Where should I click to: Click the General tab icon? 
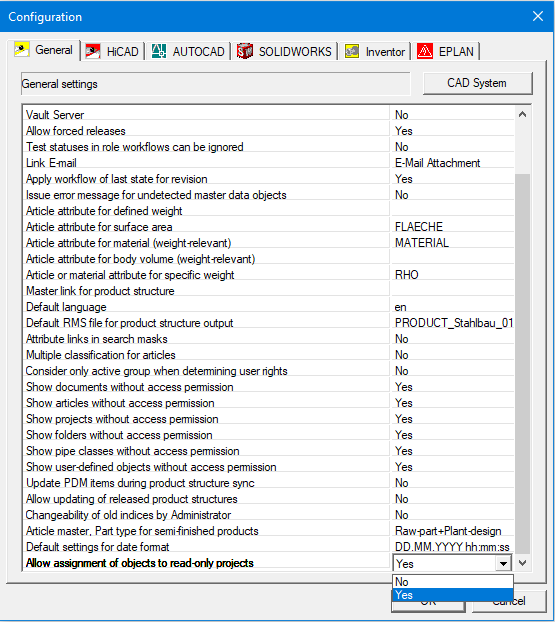(x=21, y=50)
